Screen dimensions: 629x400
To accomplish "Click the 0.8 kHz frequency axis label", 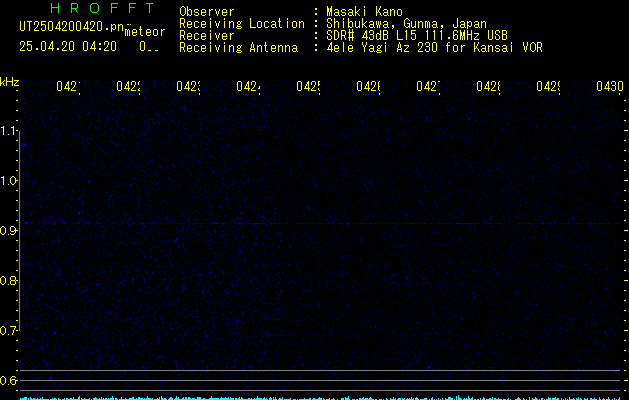I will point(8,280).
